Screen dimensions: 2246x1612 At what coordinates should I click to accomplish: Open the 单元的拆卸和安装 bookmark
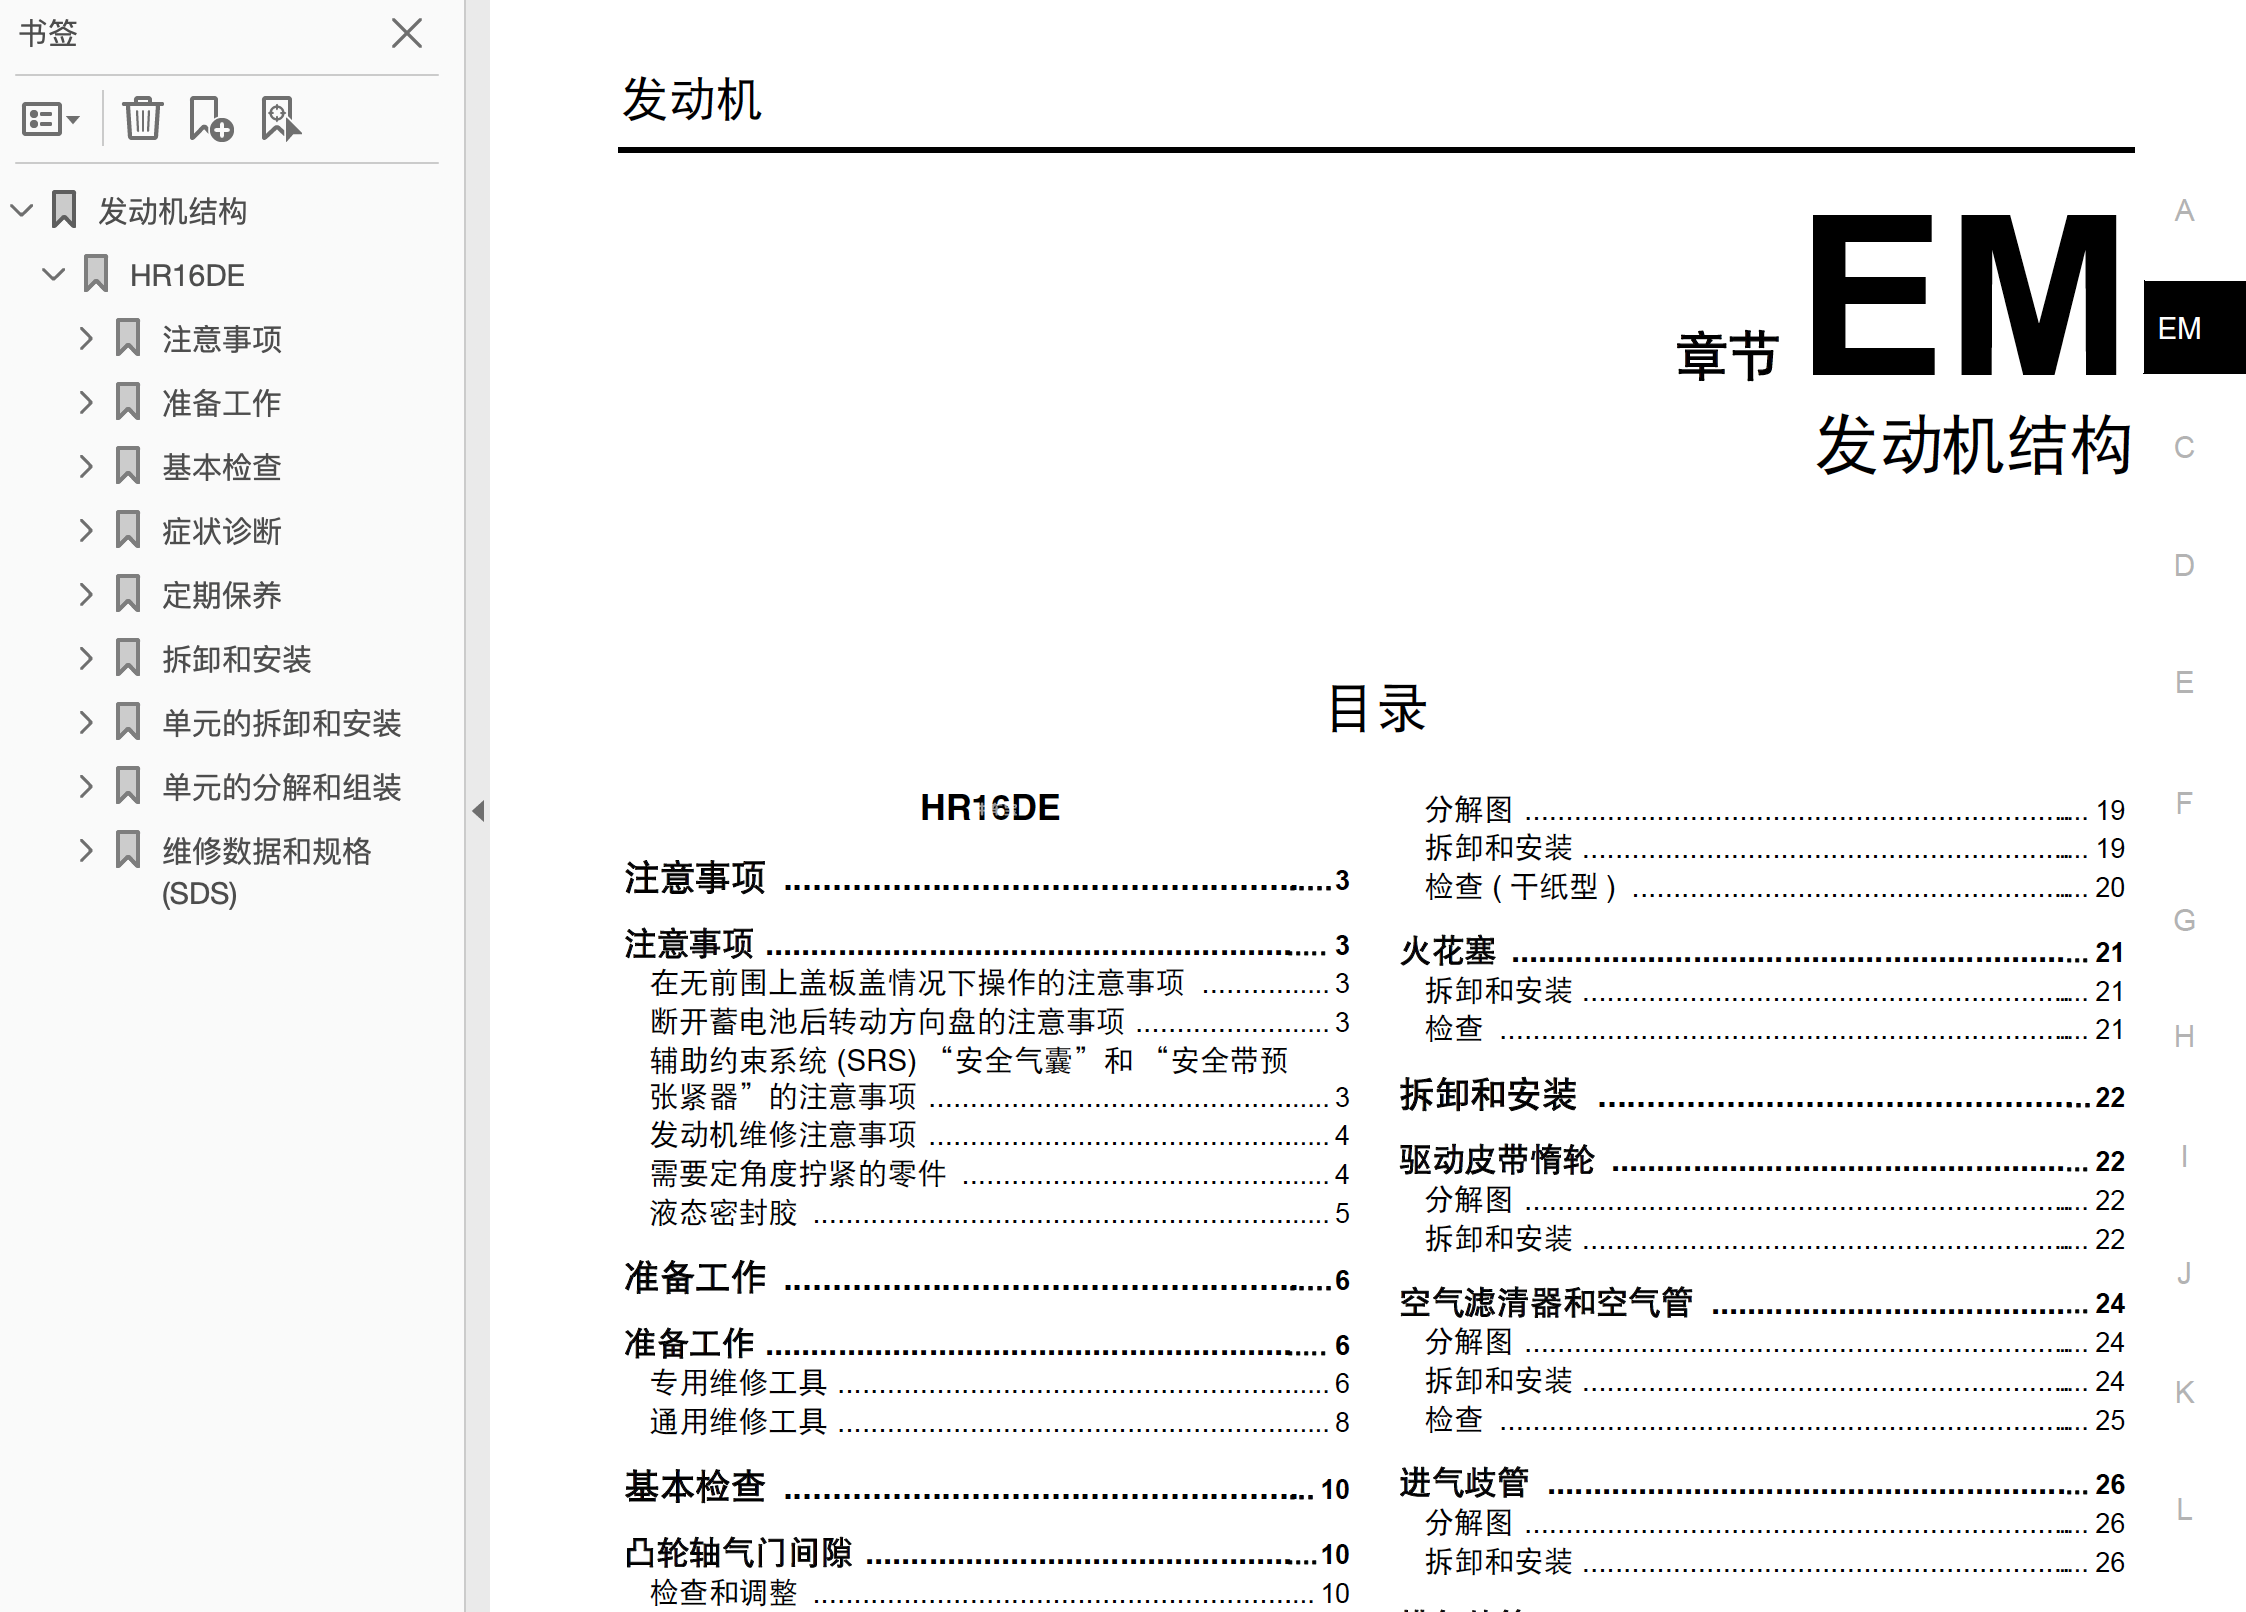click(x=282, y=723)
